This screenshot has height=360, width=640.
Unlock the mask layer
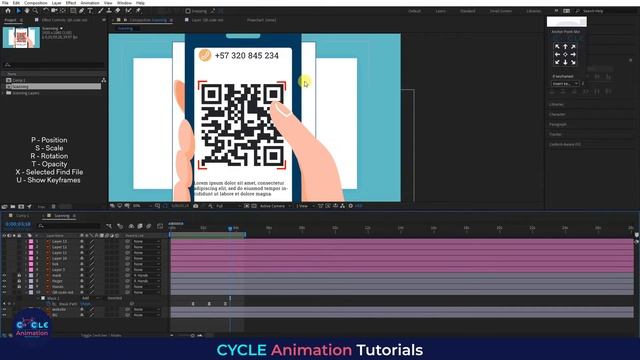tap(19, 276)
